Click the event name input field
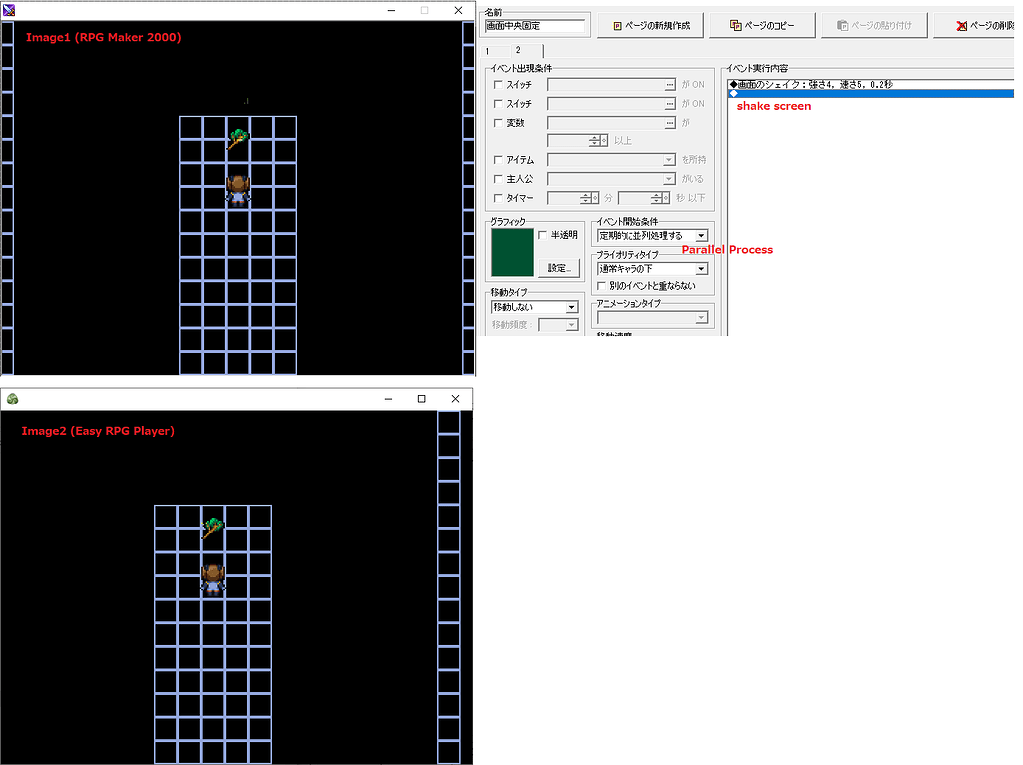This screenshot has height=765, width=1023. pyautogui.click(x=533, y=26)
